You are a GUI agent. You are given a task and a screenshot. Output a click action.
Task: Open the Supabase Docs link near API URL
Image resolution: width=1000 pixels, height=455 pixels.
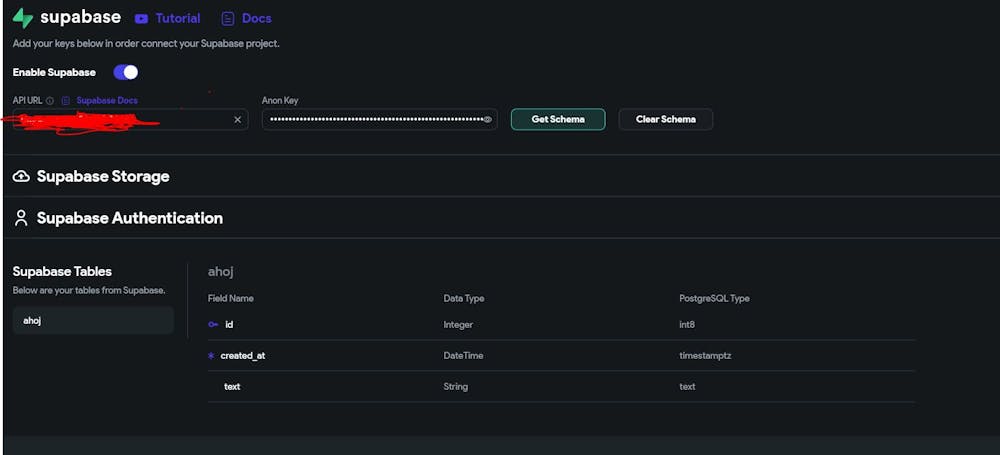click(107, 101)
